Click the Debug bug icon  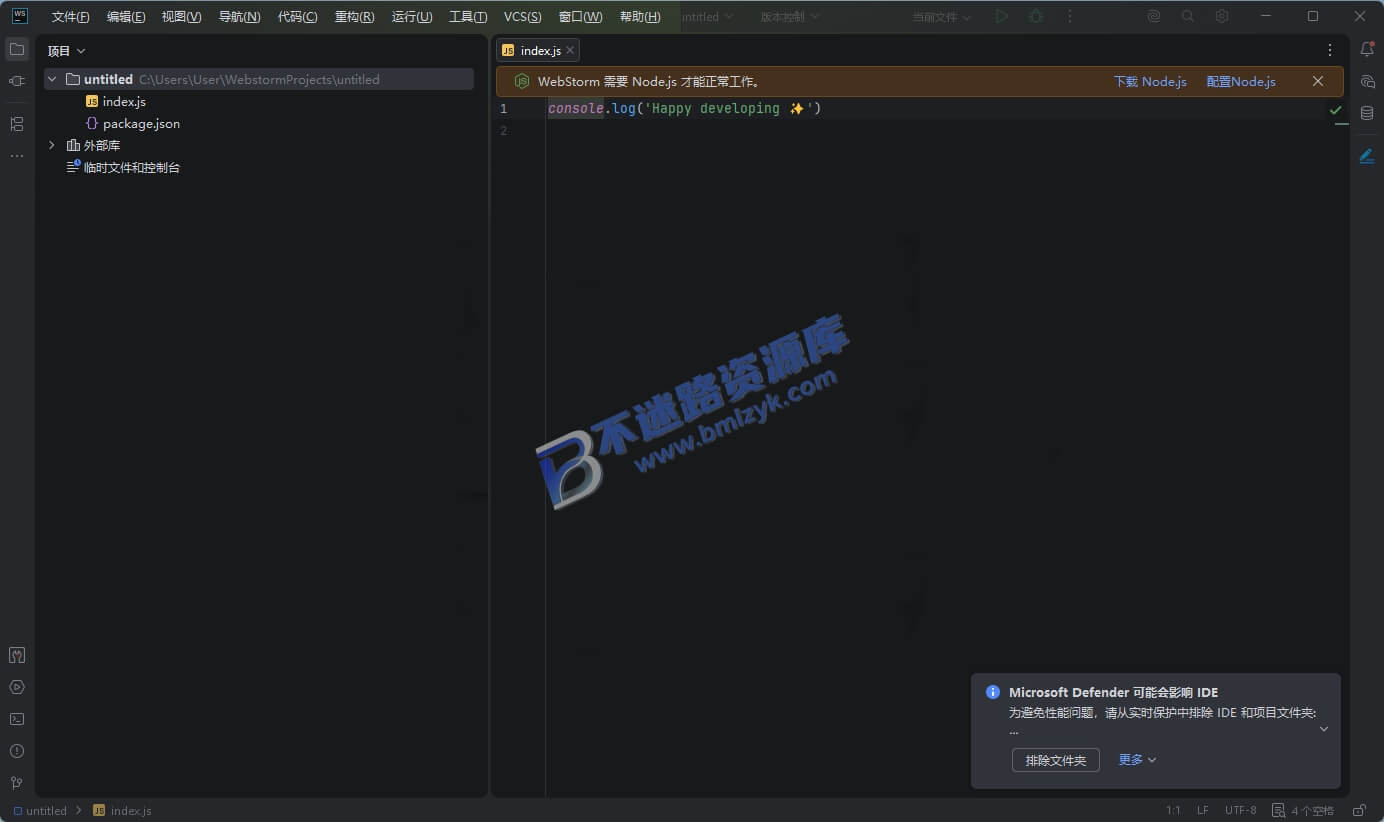click(x=1036, y=16)
